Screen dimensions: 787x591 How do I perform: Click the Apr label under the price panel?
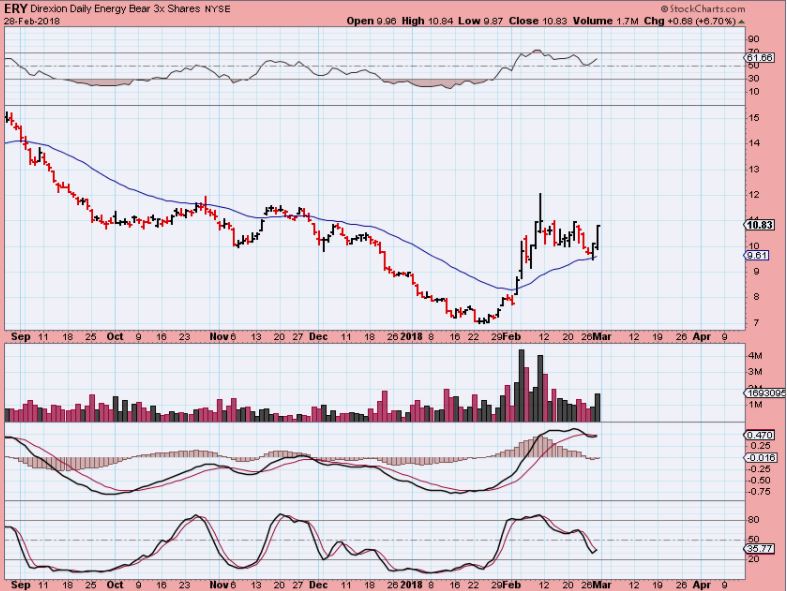[701, 337]
